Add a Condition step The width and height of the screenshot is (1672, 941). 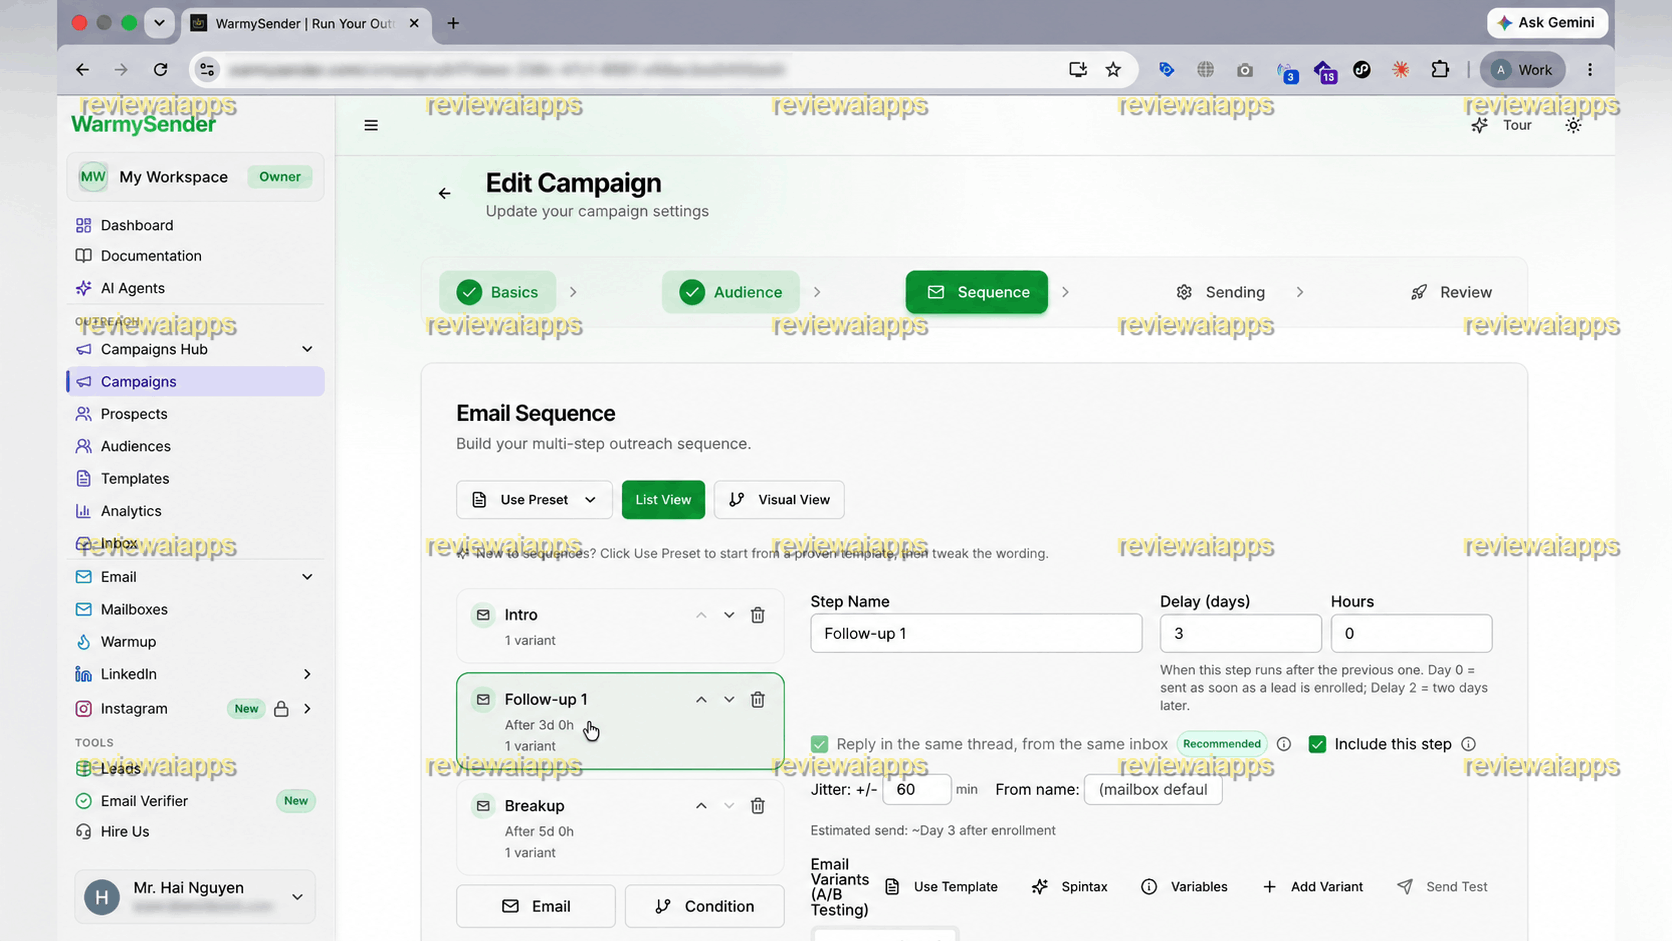pyautogui.click(x=705, y=906)
